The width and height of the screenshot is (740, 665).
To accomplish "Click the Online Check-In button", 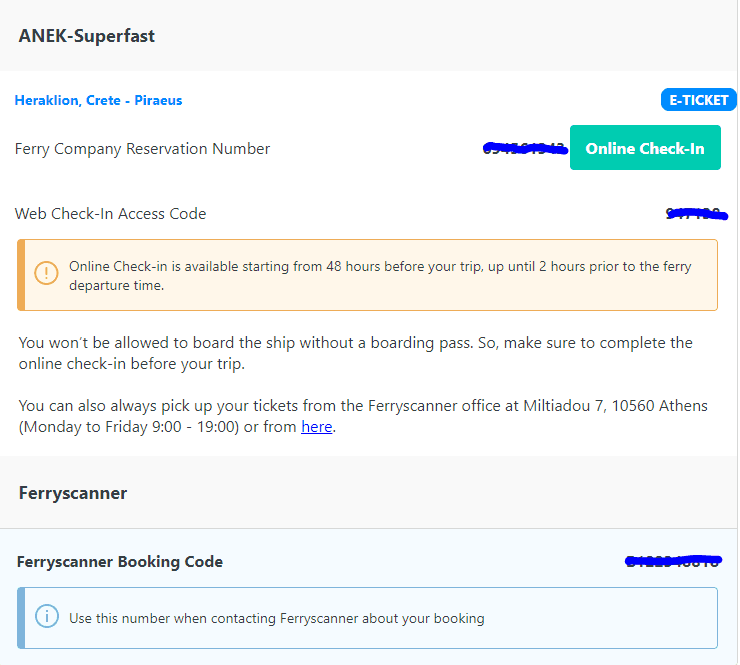I will click(x=645, y=148).
